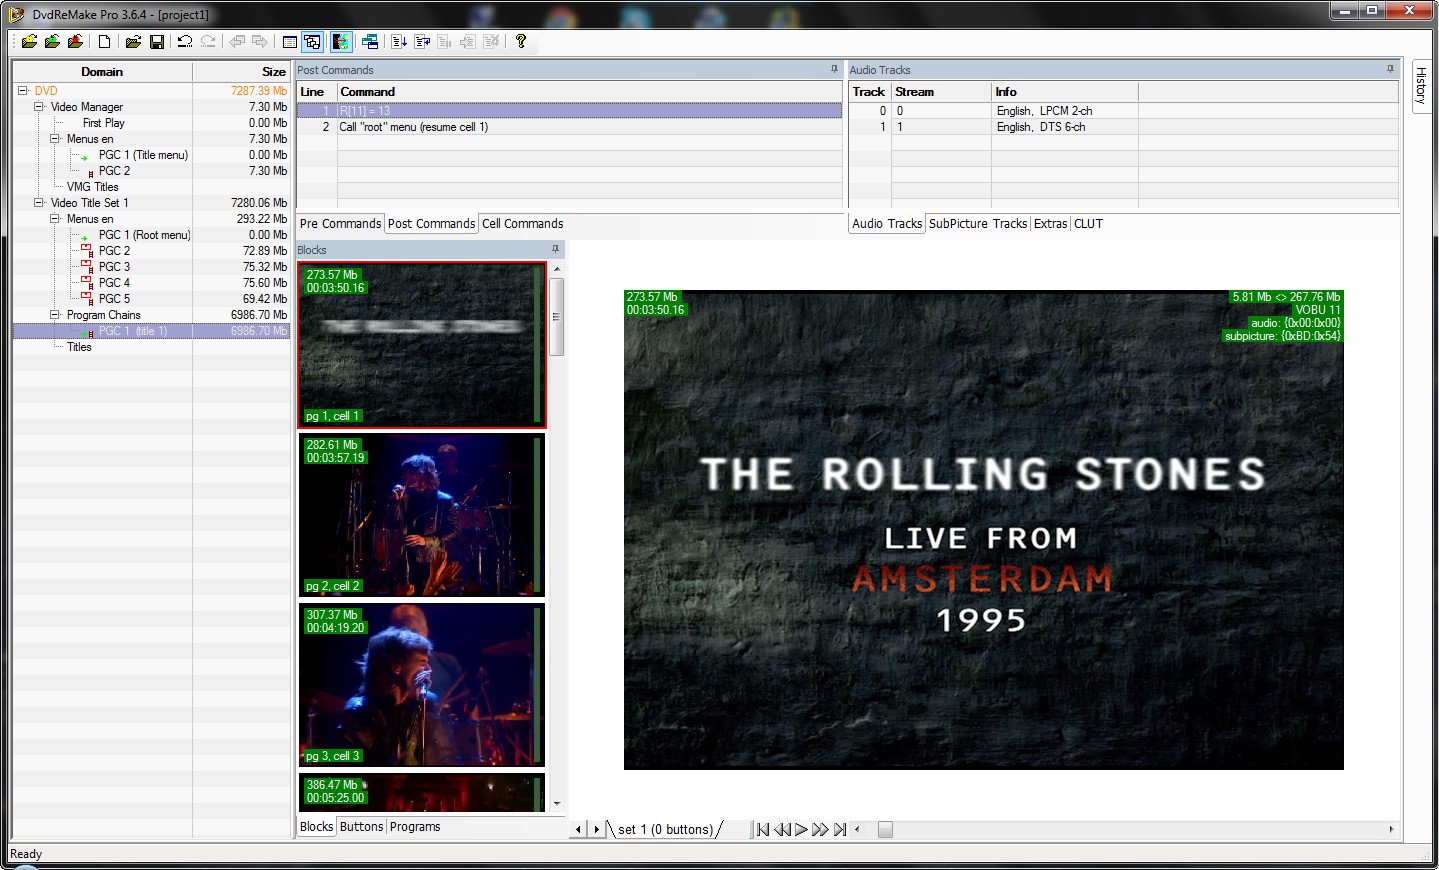Click the document with down arrow icon
Screen dimensions: 1439x870
(x=399, y=41)
